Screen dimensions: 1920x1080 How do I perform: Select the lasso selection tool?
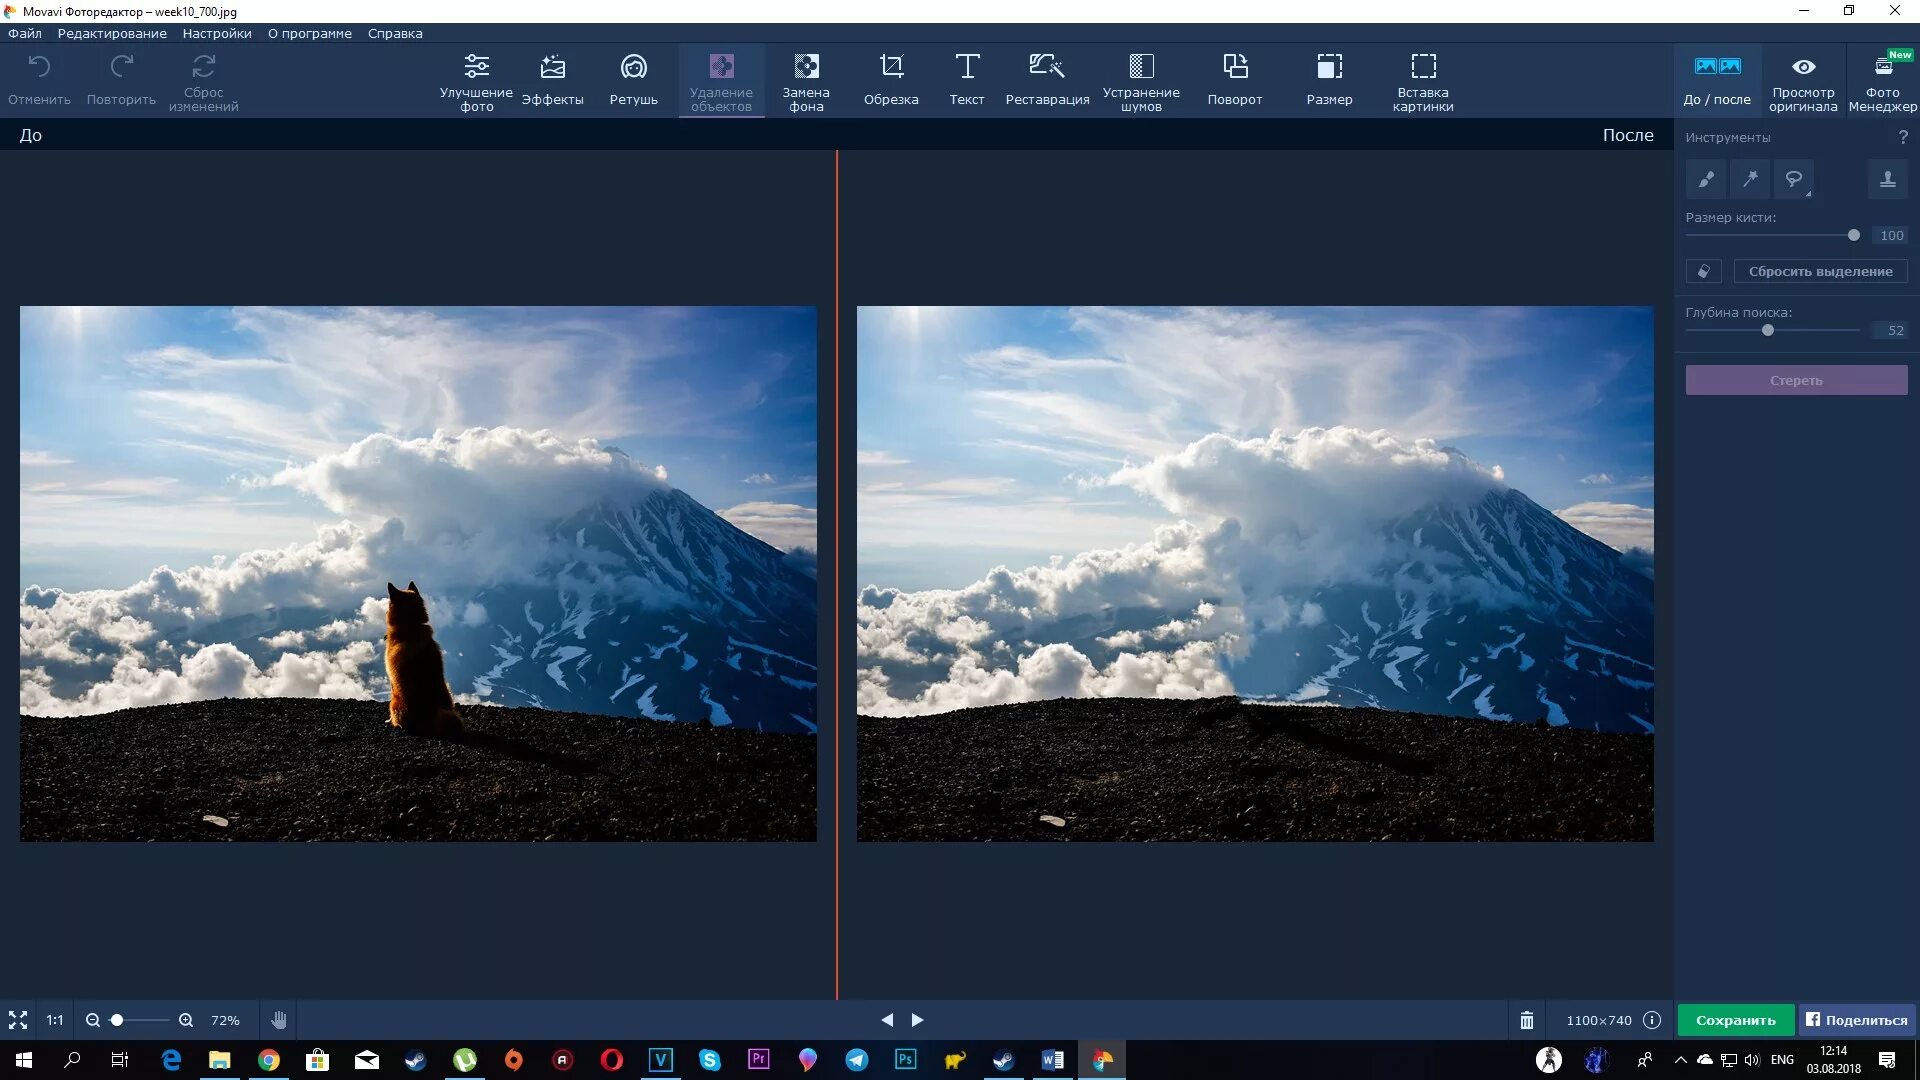pos(1793,180)
